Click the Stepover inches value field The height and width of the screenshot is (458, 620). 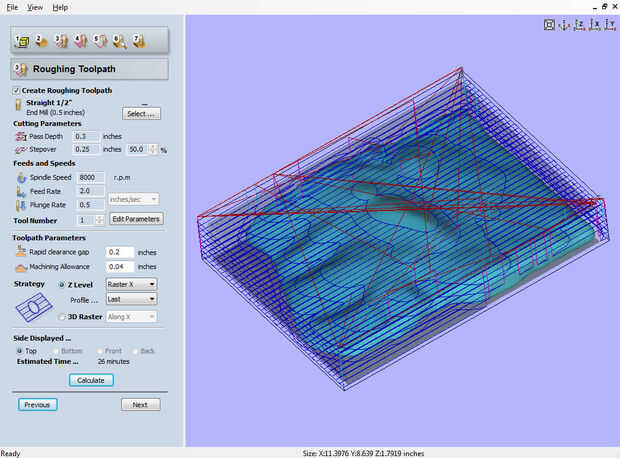pyautogui.click(x=86, y=150)
